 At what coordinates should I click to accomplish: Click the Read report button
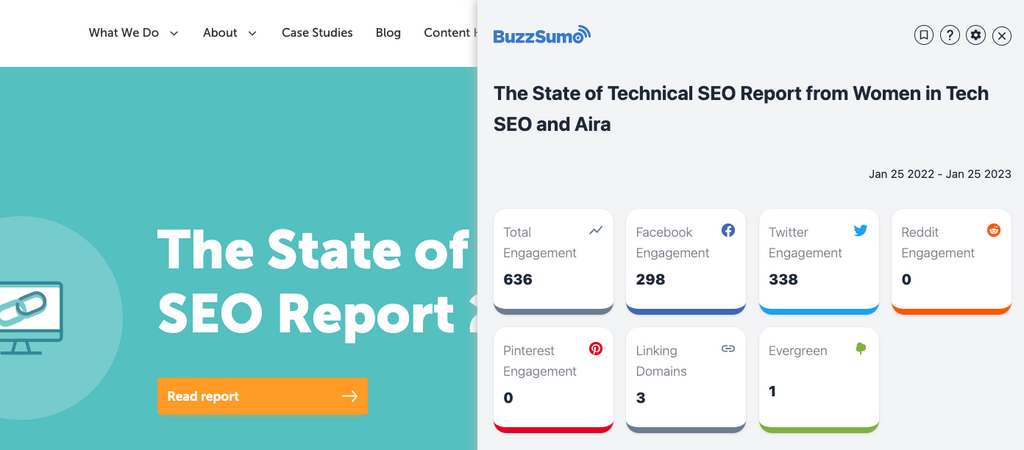point(262,396)
